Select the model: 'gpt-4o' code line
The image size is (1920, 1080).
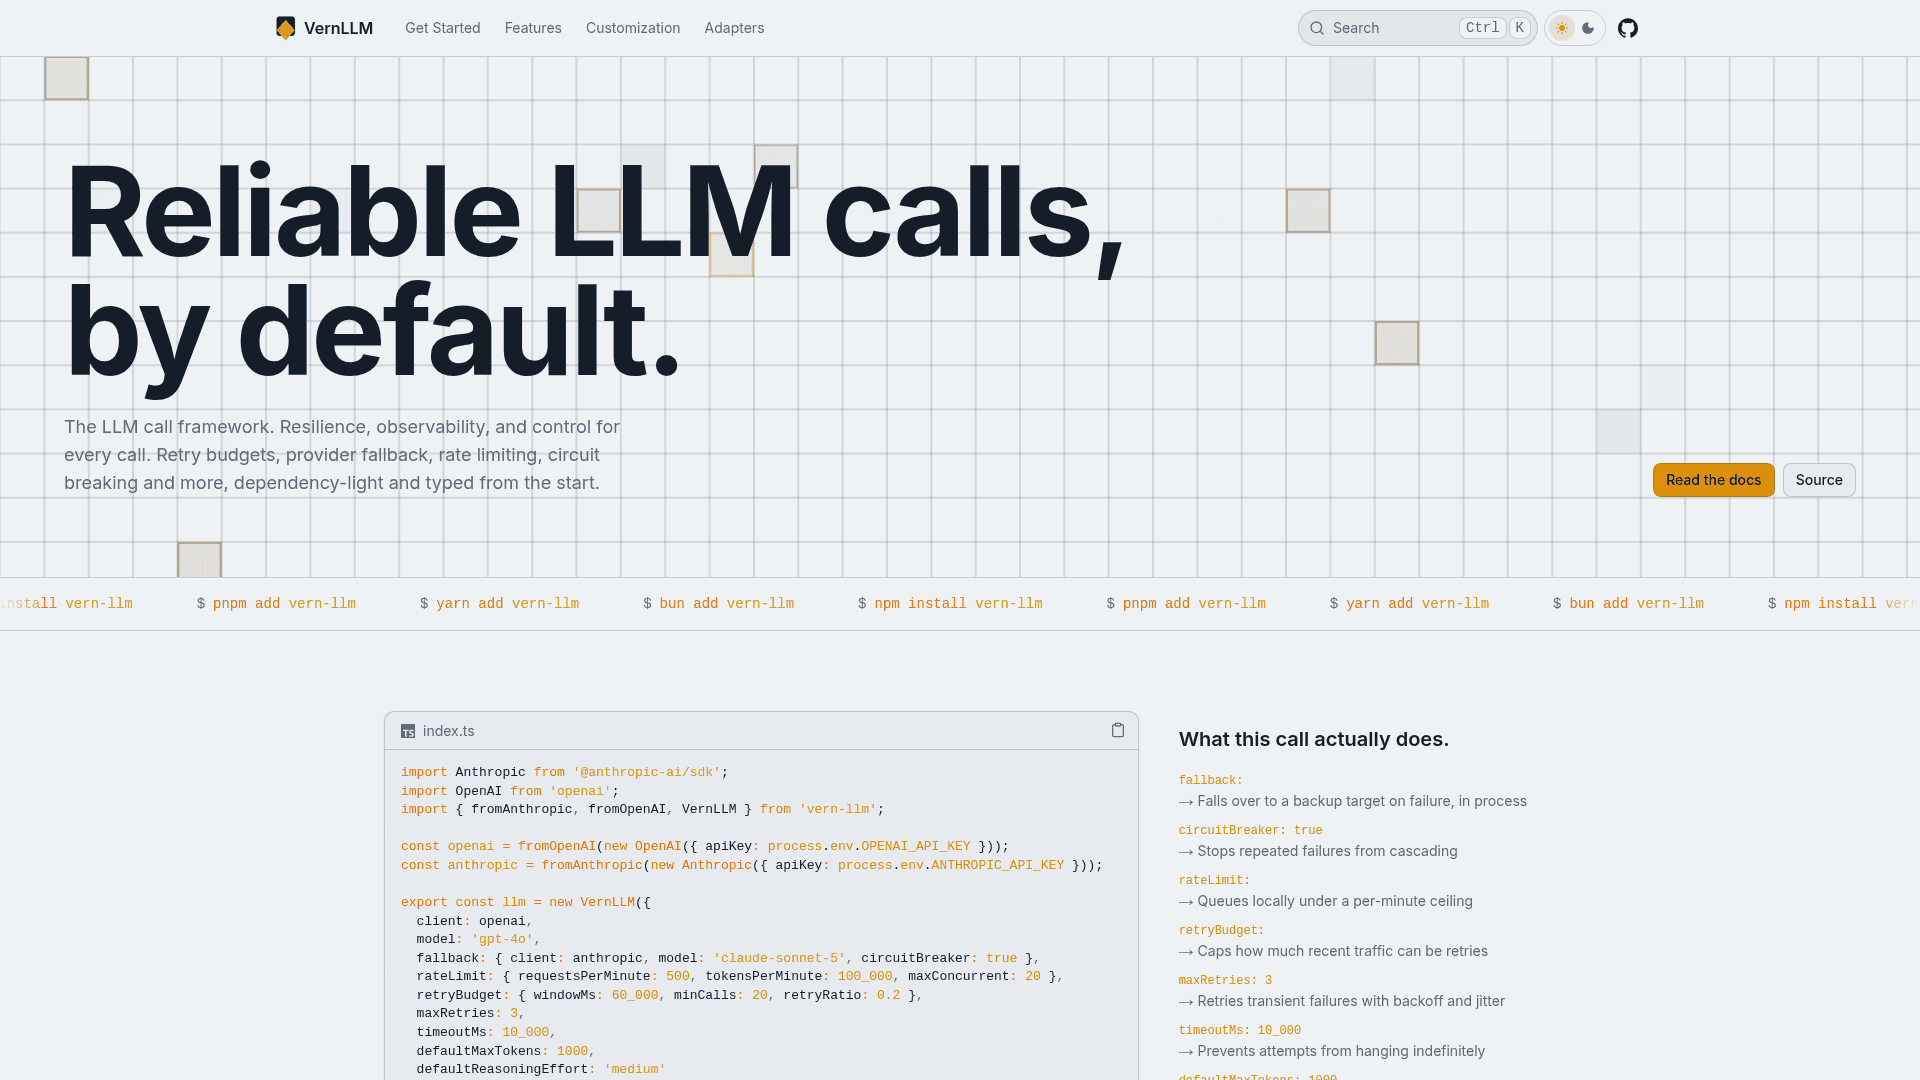click(x=479, y=939)
